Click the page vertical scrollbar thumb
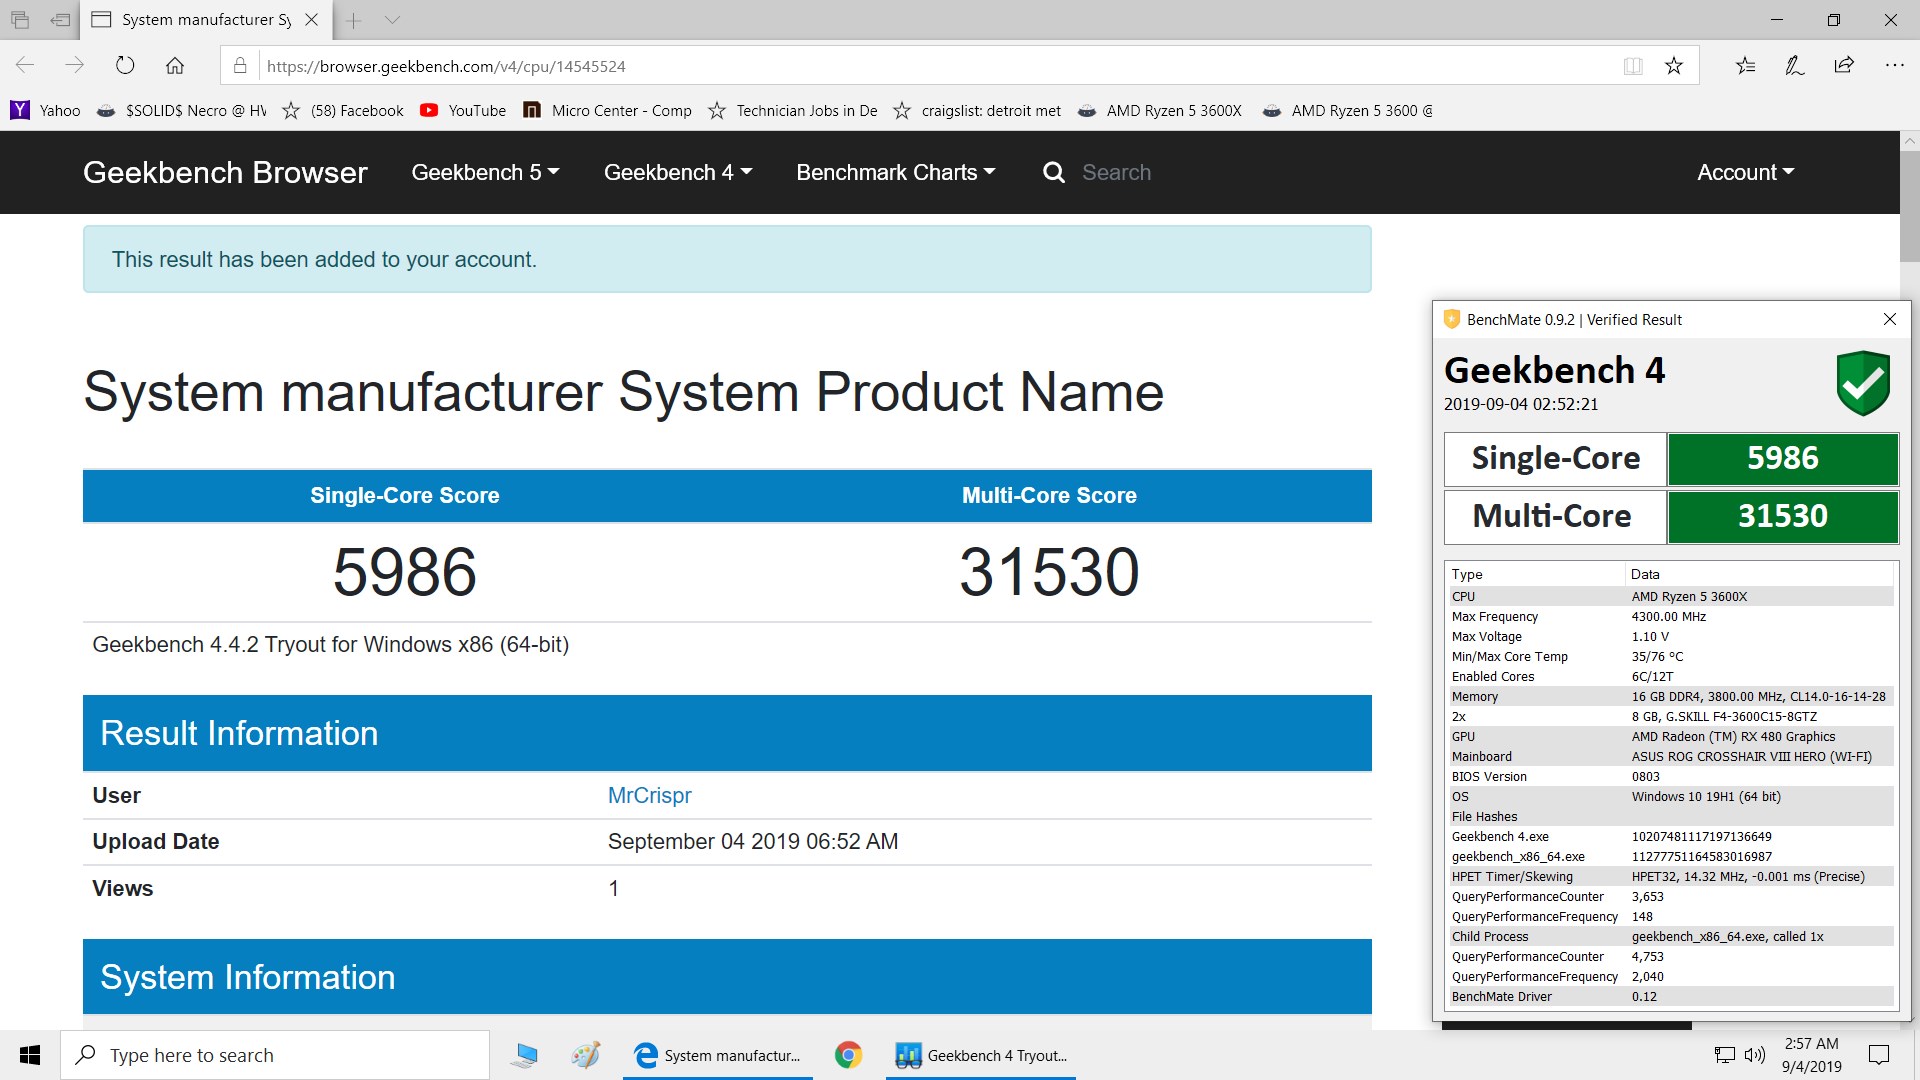 click(1909, 208)
